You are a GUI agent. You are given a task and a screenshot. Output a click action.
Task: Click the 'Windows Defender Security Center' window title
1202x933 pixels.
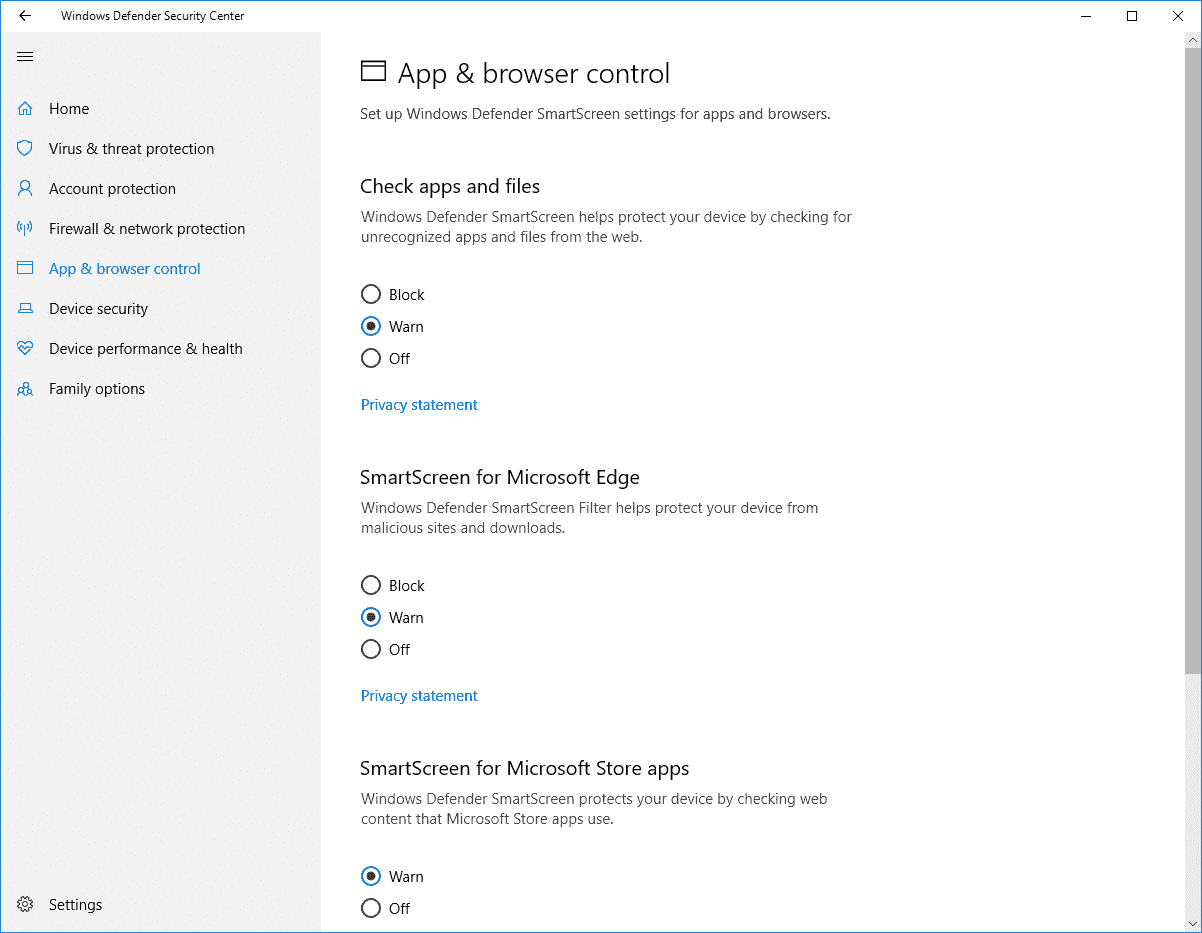152,16
